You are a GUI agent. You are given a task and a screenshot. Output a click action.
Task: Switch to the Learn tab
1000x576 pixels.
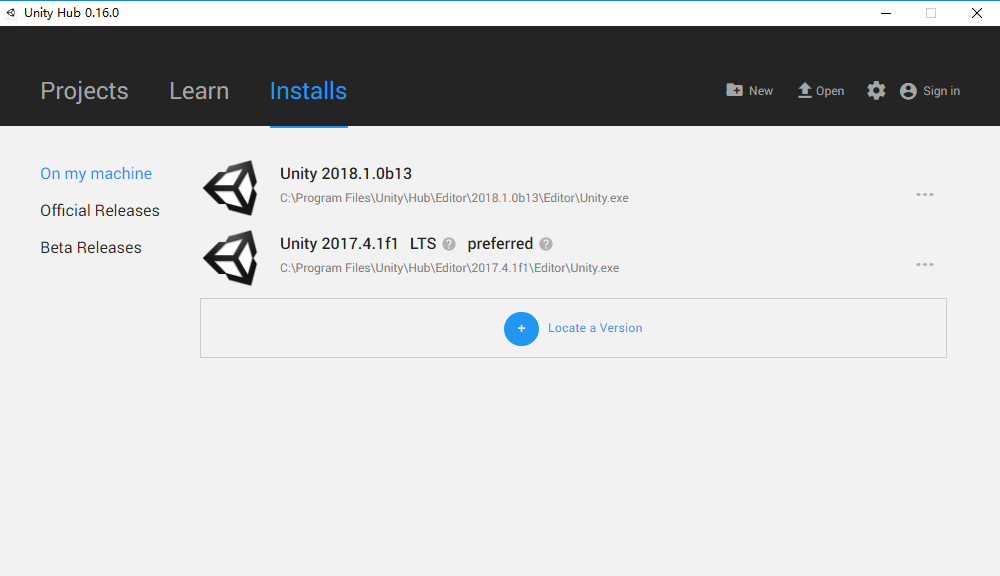199,91
